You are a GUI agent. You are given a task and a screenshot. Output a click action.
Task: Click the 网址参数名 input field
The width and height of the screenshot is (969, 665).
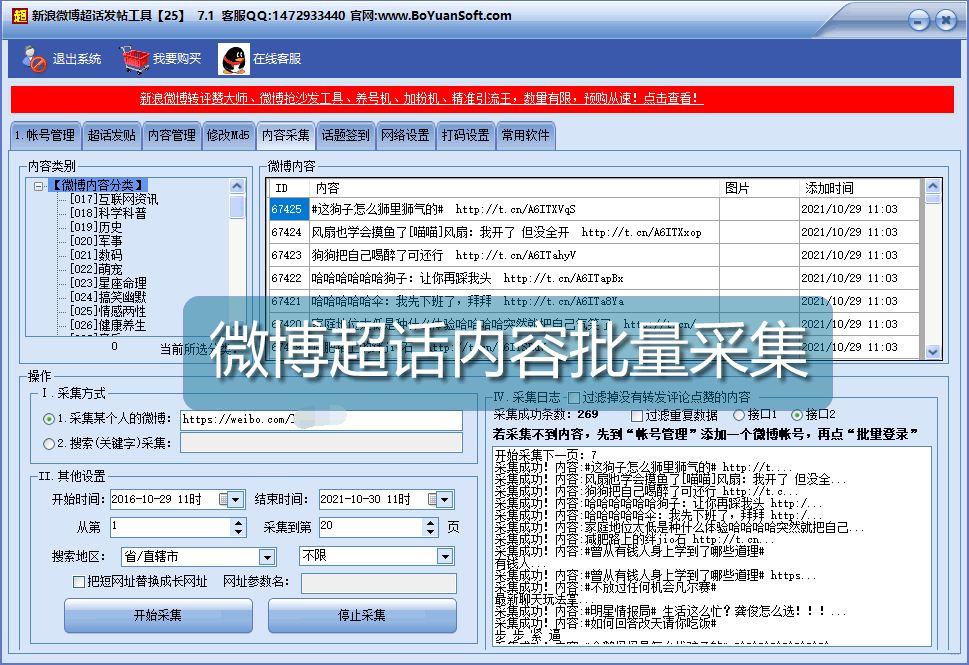(379, 583)
